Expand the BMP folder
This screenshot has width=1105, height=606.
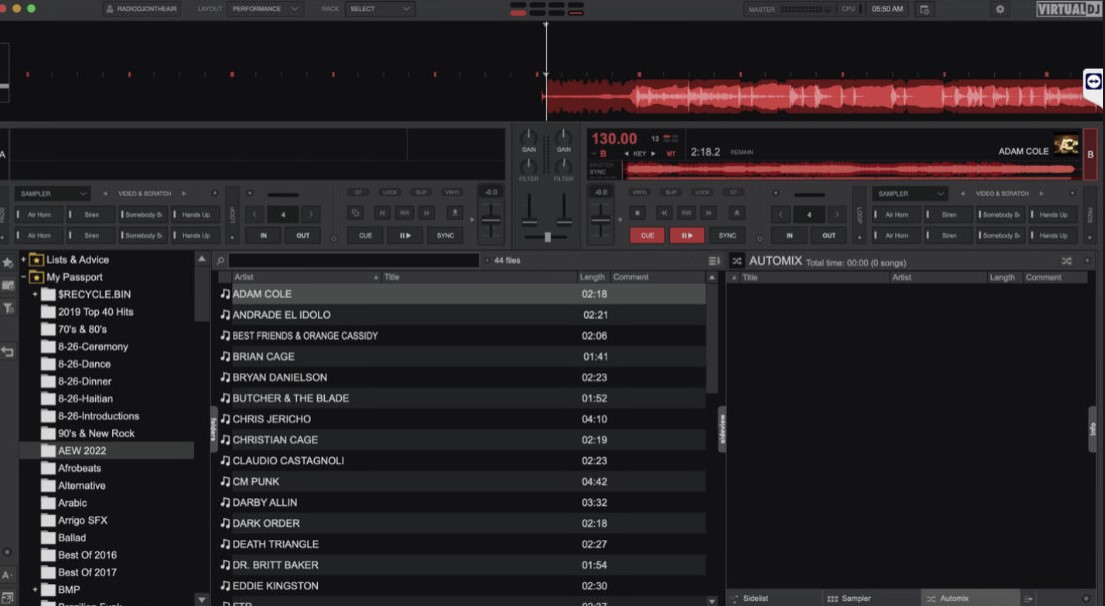[x=35, y=589]
